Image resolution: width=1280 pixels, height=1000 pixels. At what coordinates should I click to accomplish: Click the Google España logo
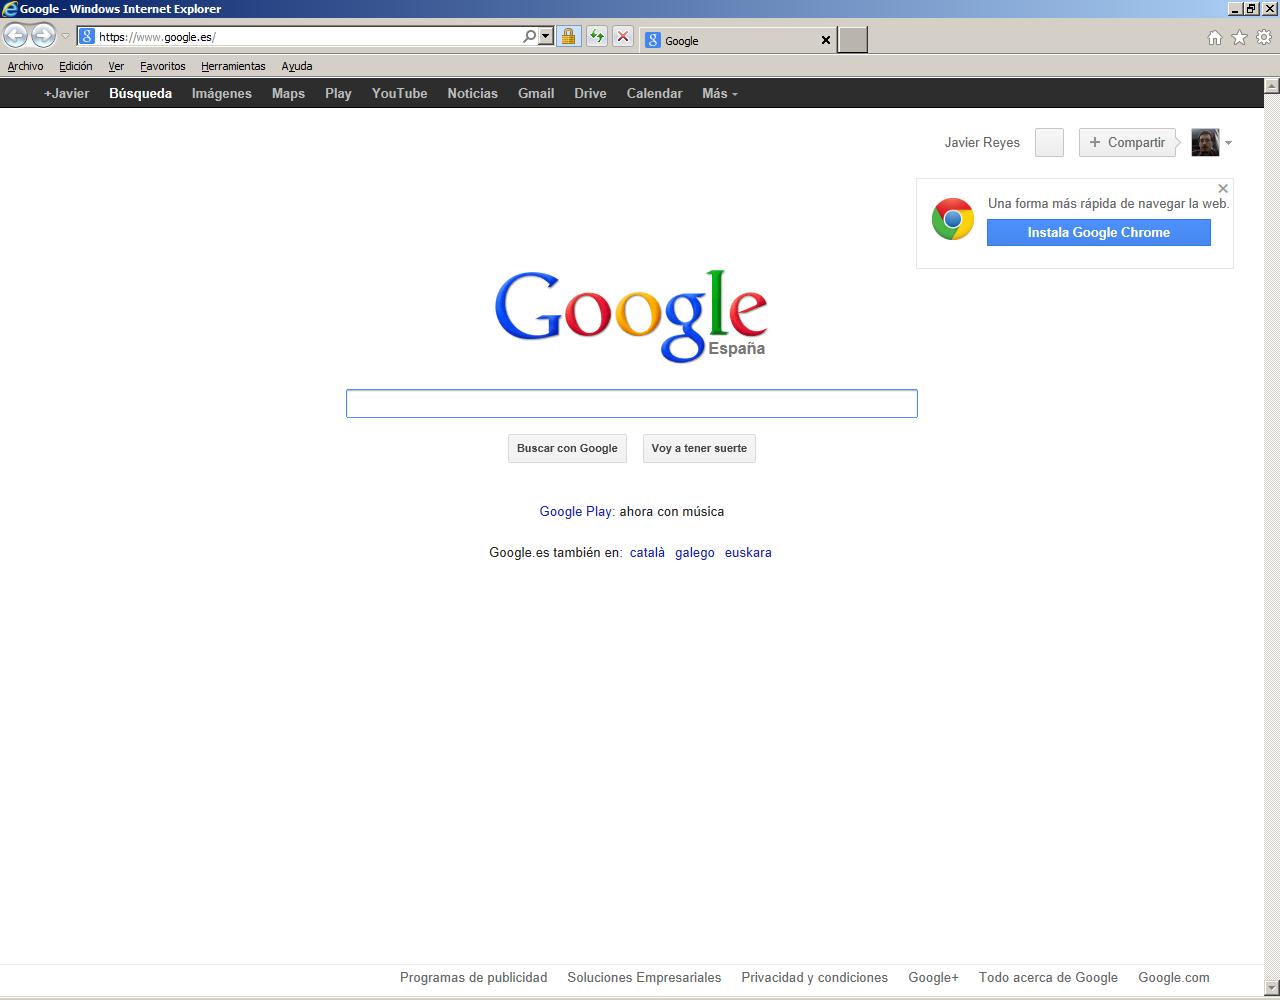coord(631,315)
